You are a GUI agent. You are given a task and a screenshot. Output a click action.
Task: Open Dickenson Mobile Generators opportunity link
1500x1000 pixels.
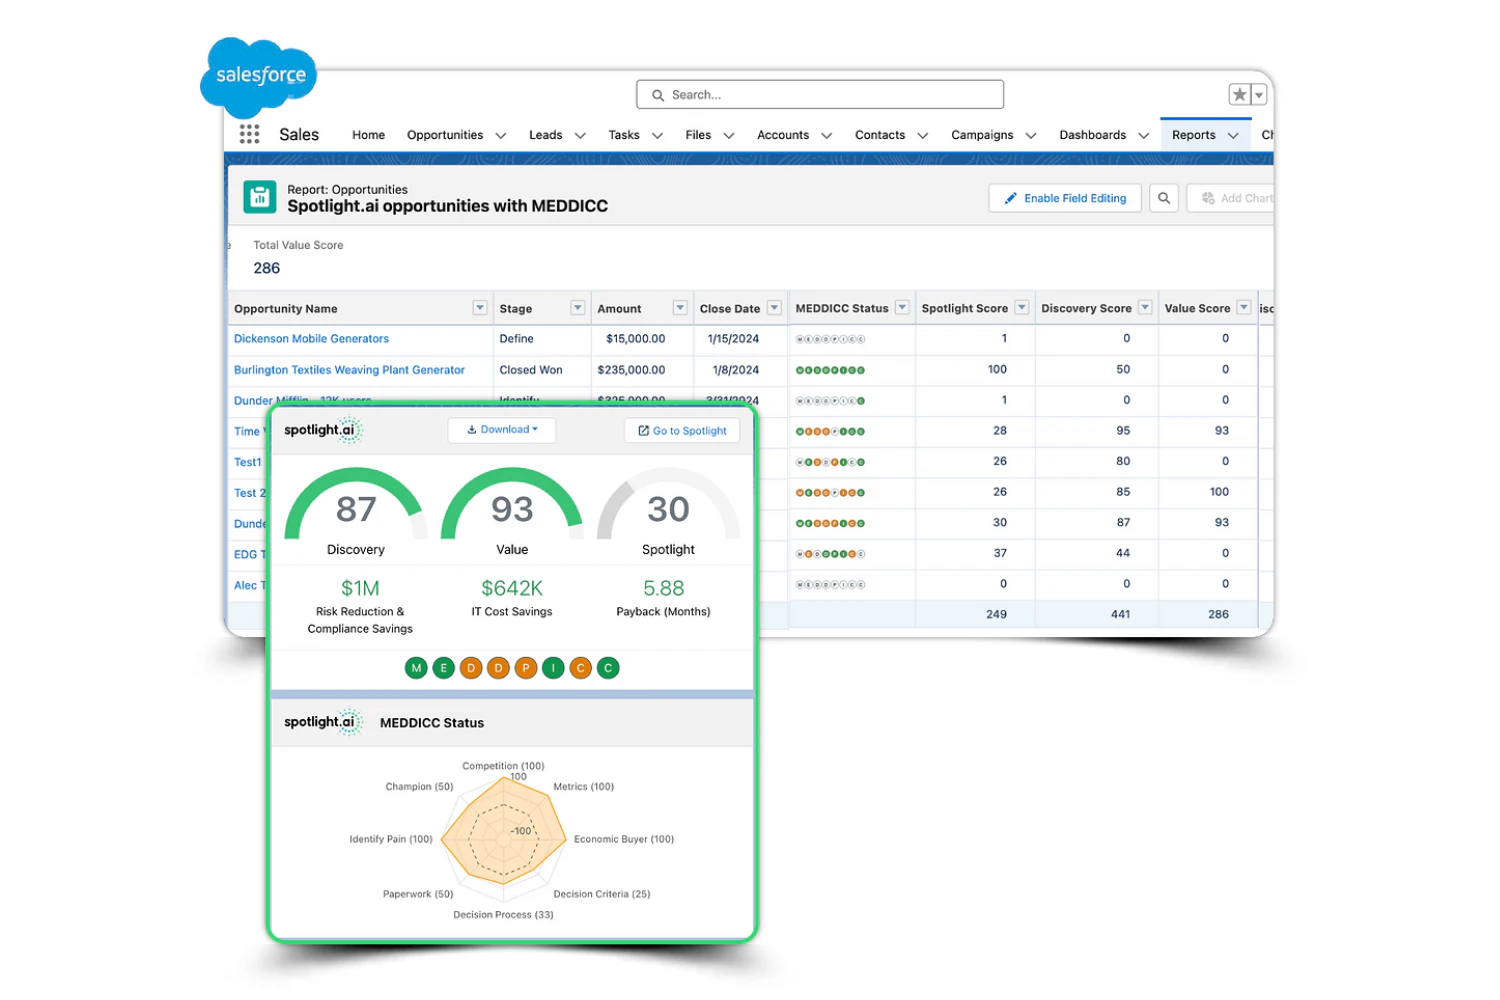311,339
